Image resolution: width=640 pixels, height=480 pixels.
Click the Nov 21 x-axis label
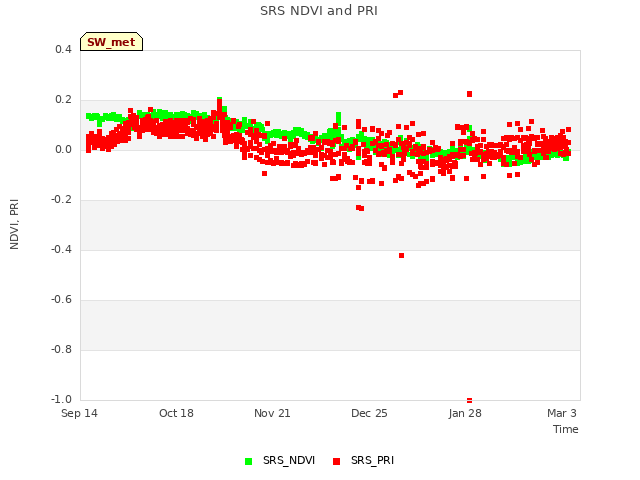click(272, 413)
